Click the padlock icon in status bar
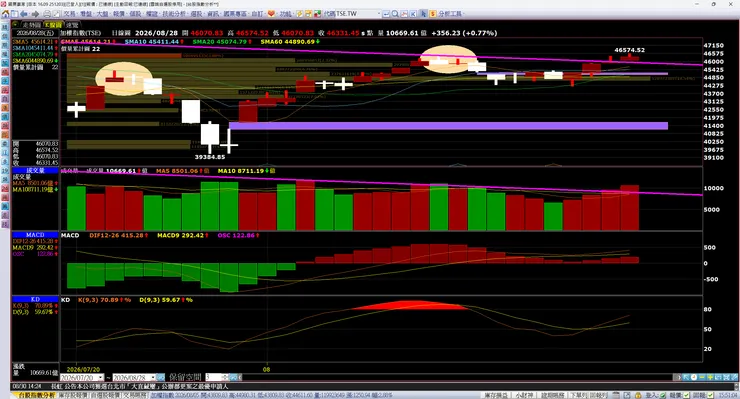The width and height of the screenshot is (740, 399). pyautogui.click(x=638, y=395)
